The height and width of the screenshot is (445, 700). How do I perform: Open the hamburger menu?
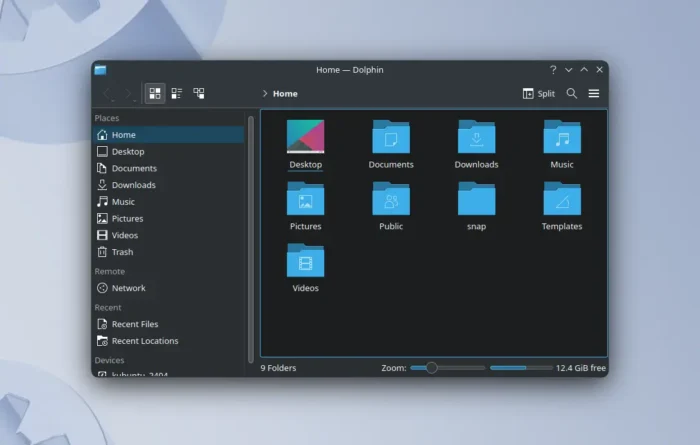(594, 93)
